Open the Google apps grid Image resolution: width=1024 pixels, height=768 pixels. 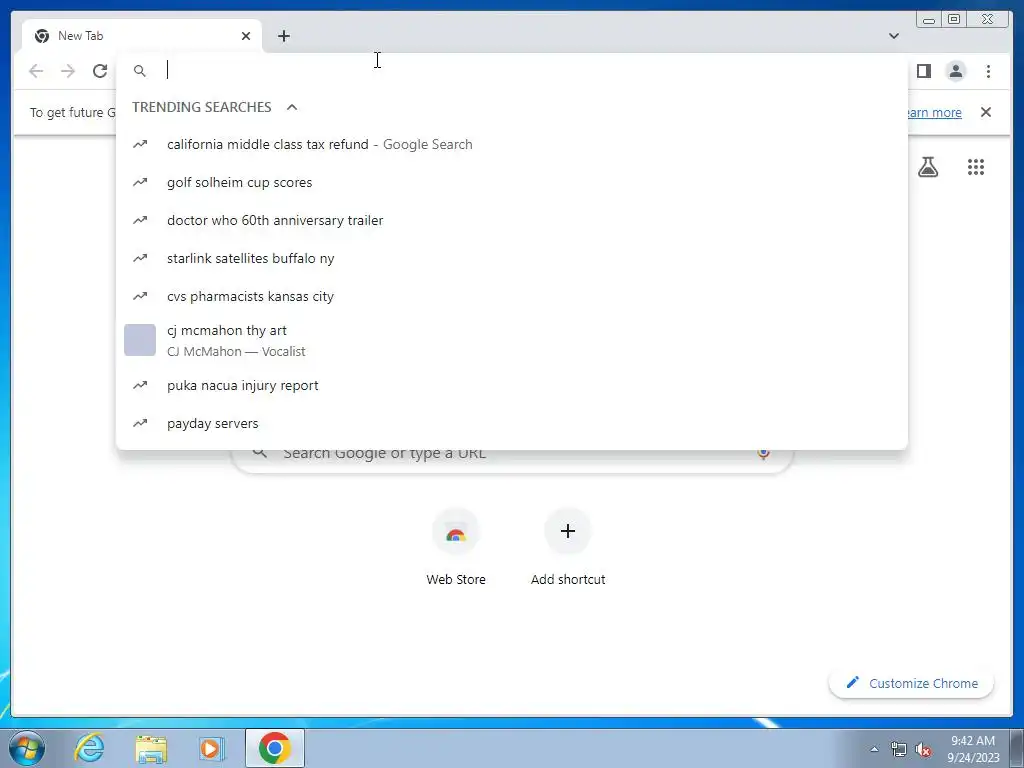coord(976,167)
